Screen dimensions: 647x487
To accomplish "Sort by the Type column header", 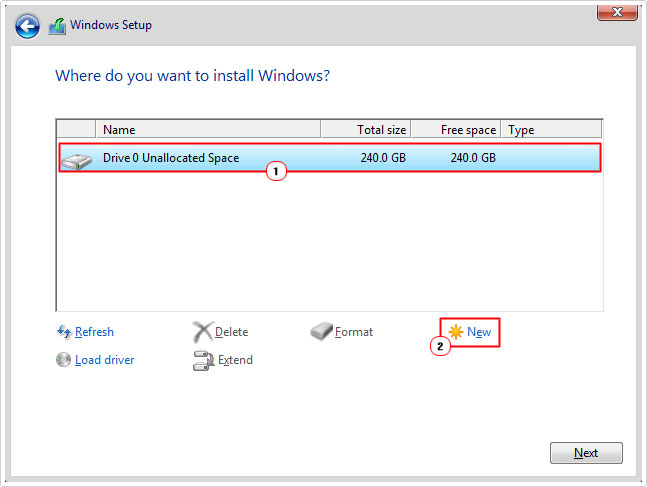I will click(x=552, y=130).
